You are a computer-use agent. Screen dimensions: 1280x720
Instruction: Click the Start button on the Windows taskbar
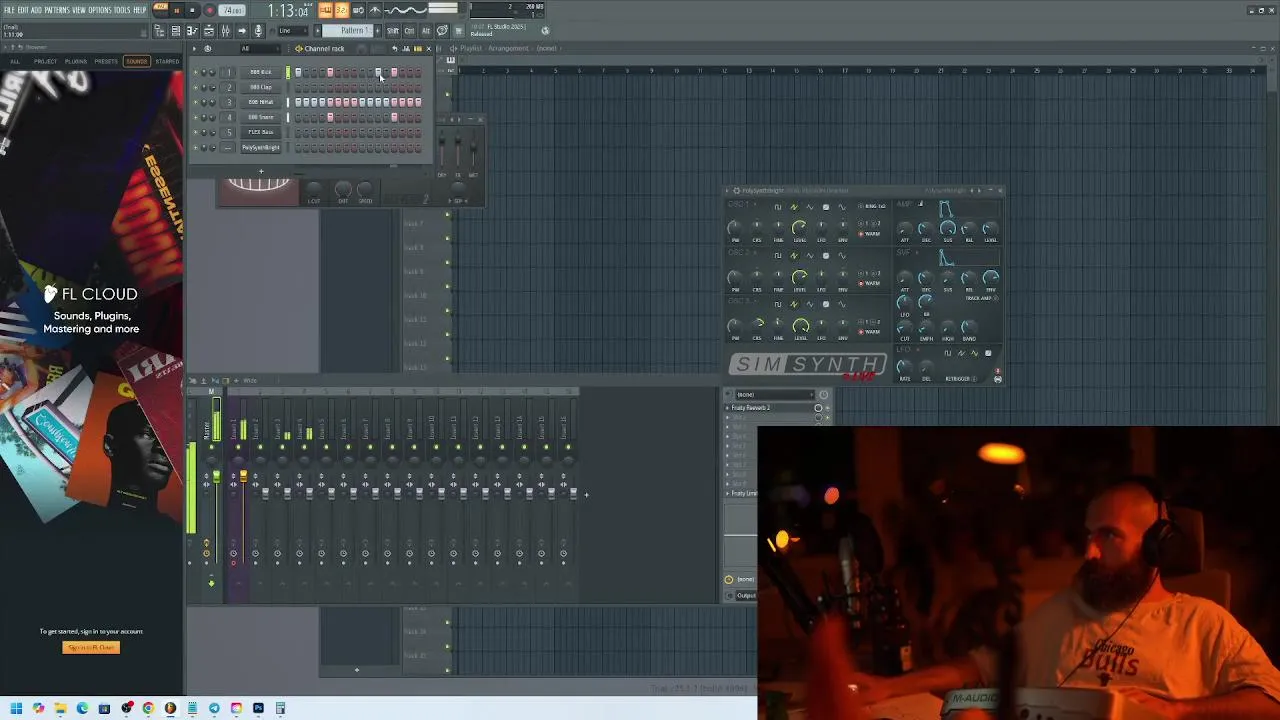tap(15, 708)
